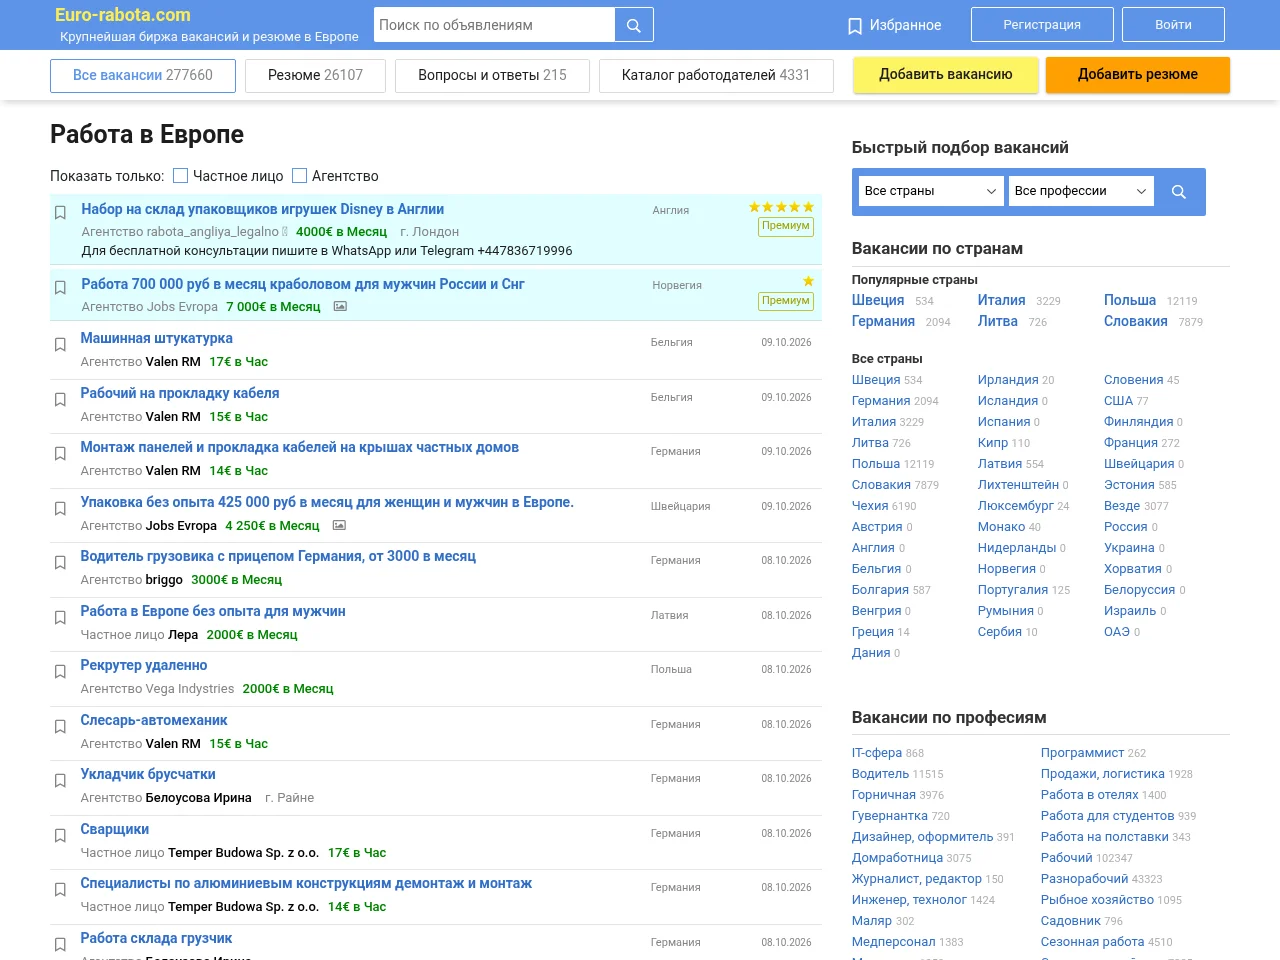Open Euro-rabota.com logo link
This screenshot has height=960, width=1280.
point(123,15)
